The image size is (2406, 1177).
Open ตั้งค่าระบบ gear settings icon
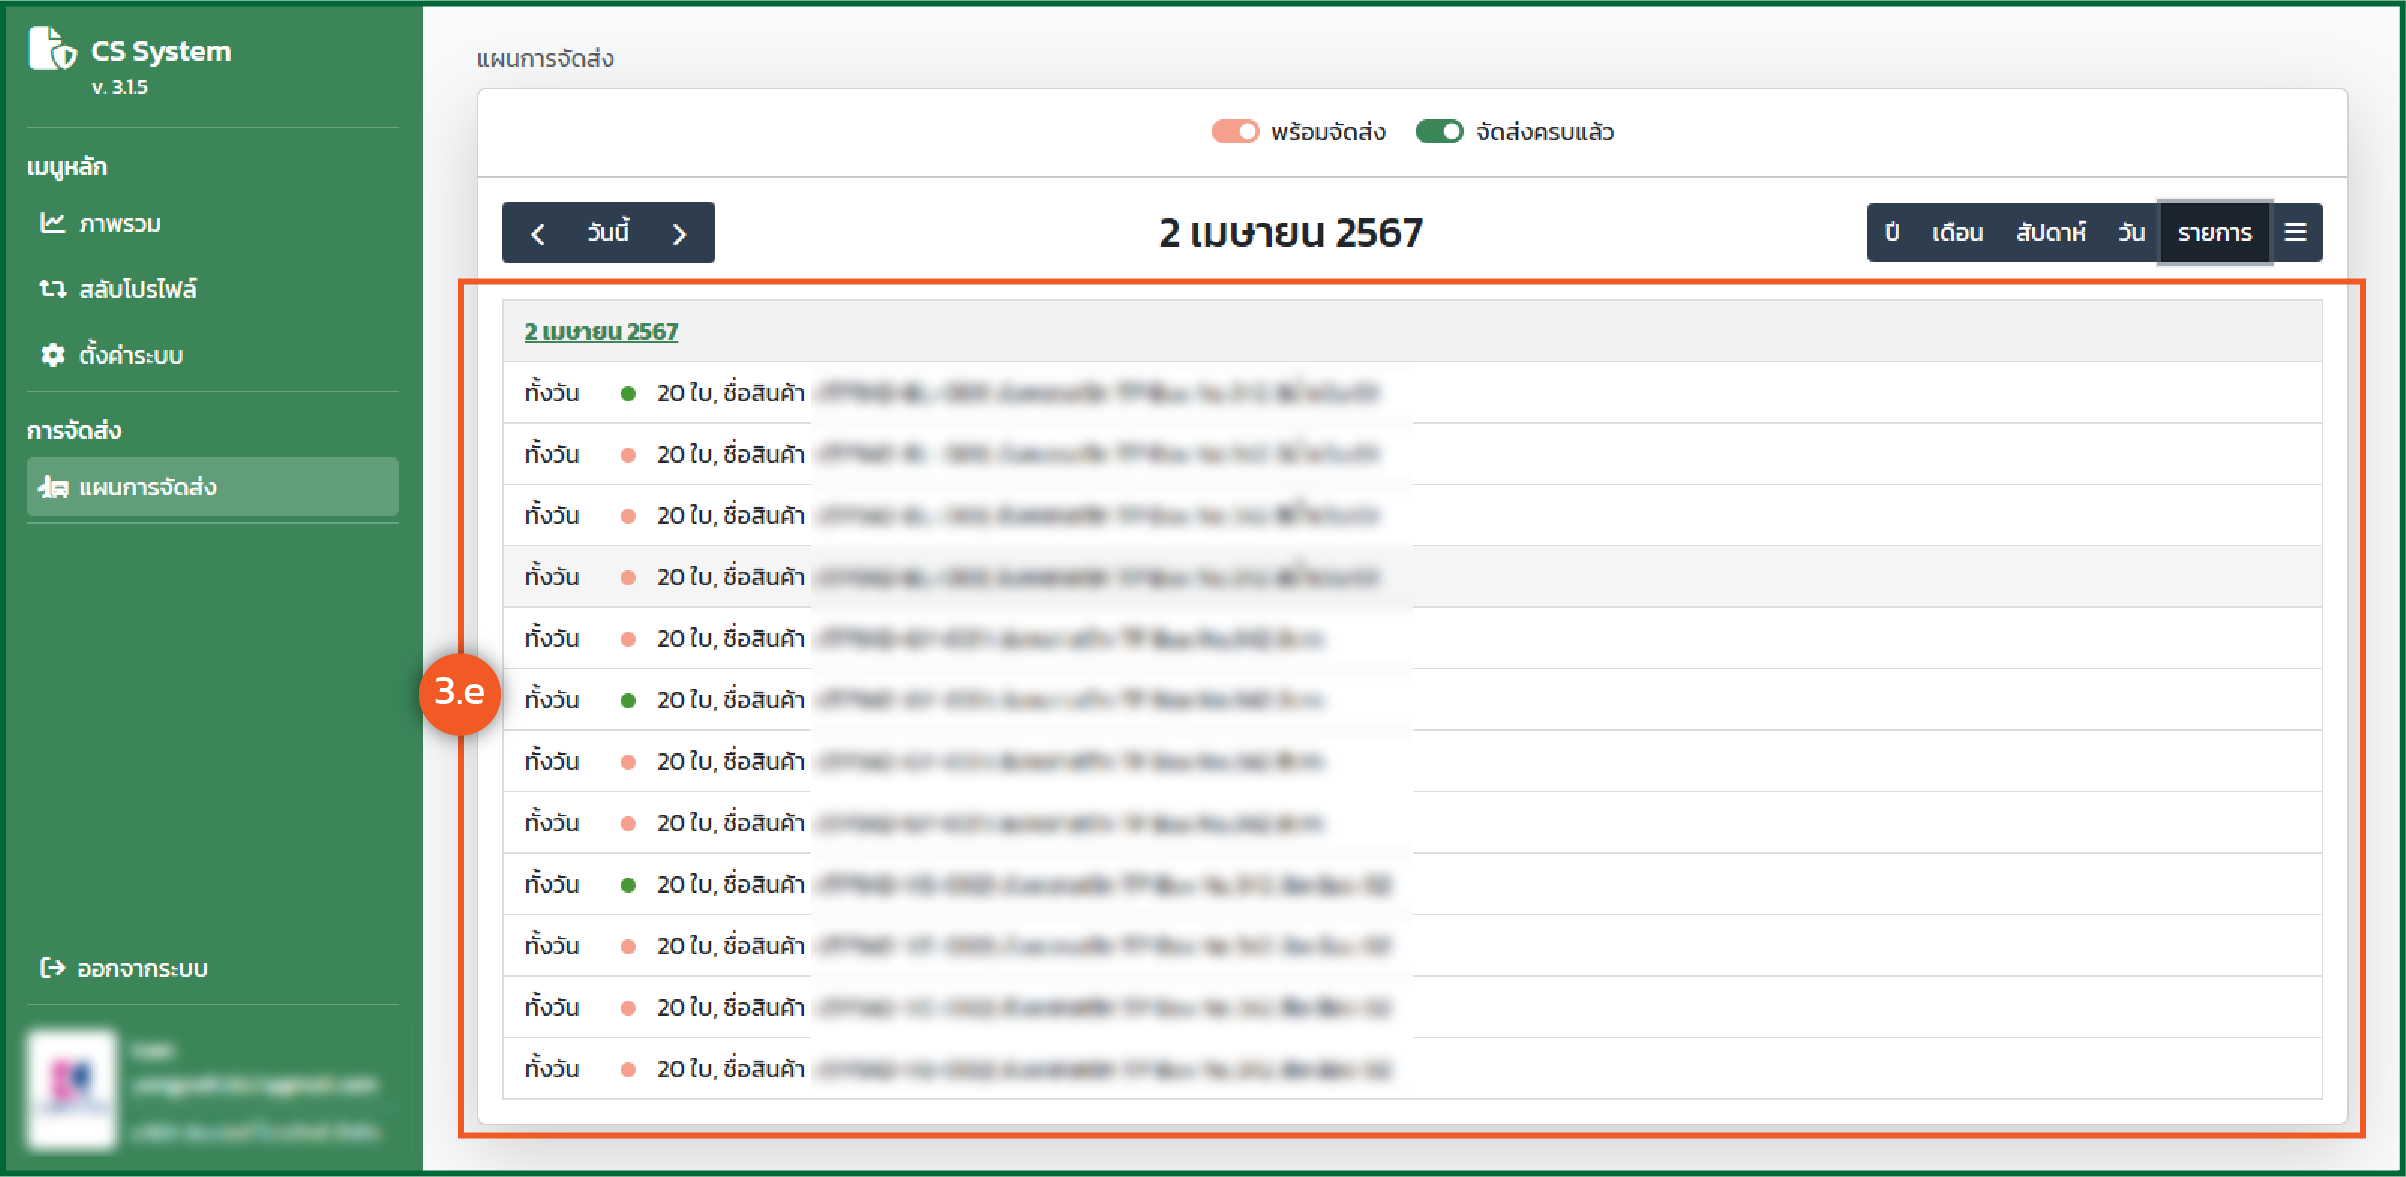[52, 355]
